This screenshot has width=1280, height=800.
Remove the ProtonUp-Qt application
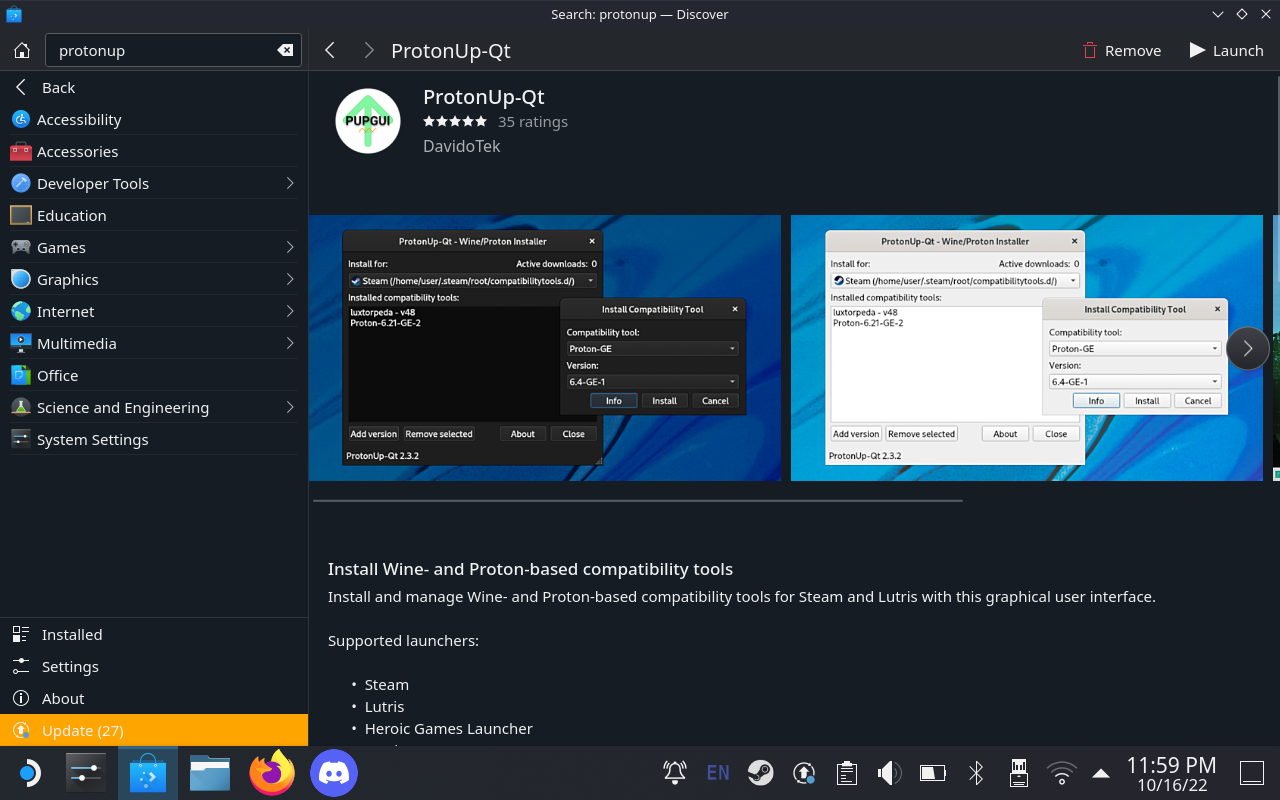tap(1122, 50)
